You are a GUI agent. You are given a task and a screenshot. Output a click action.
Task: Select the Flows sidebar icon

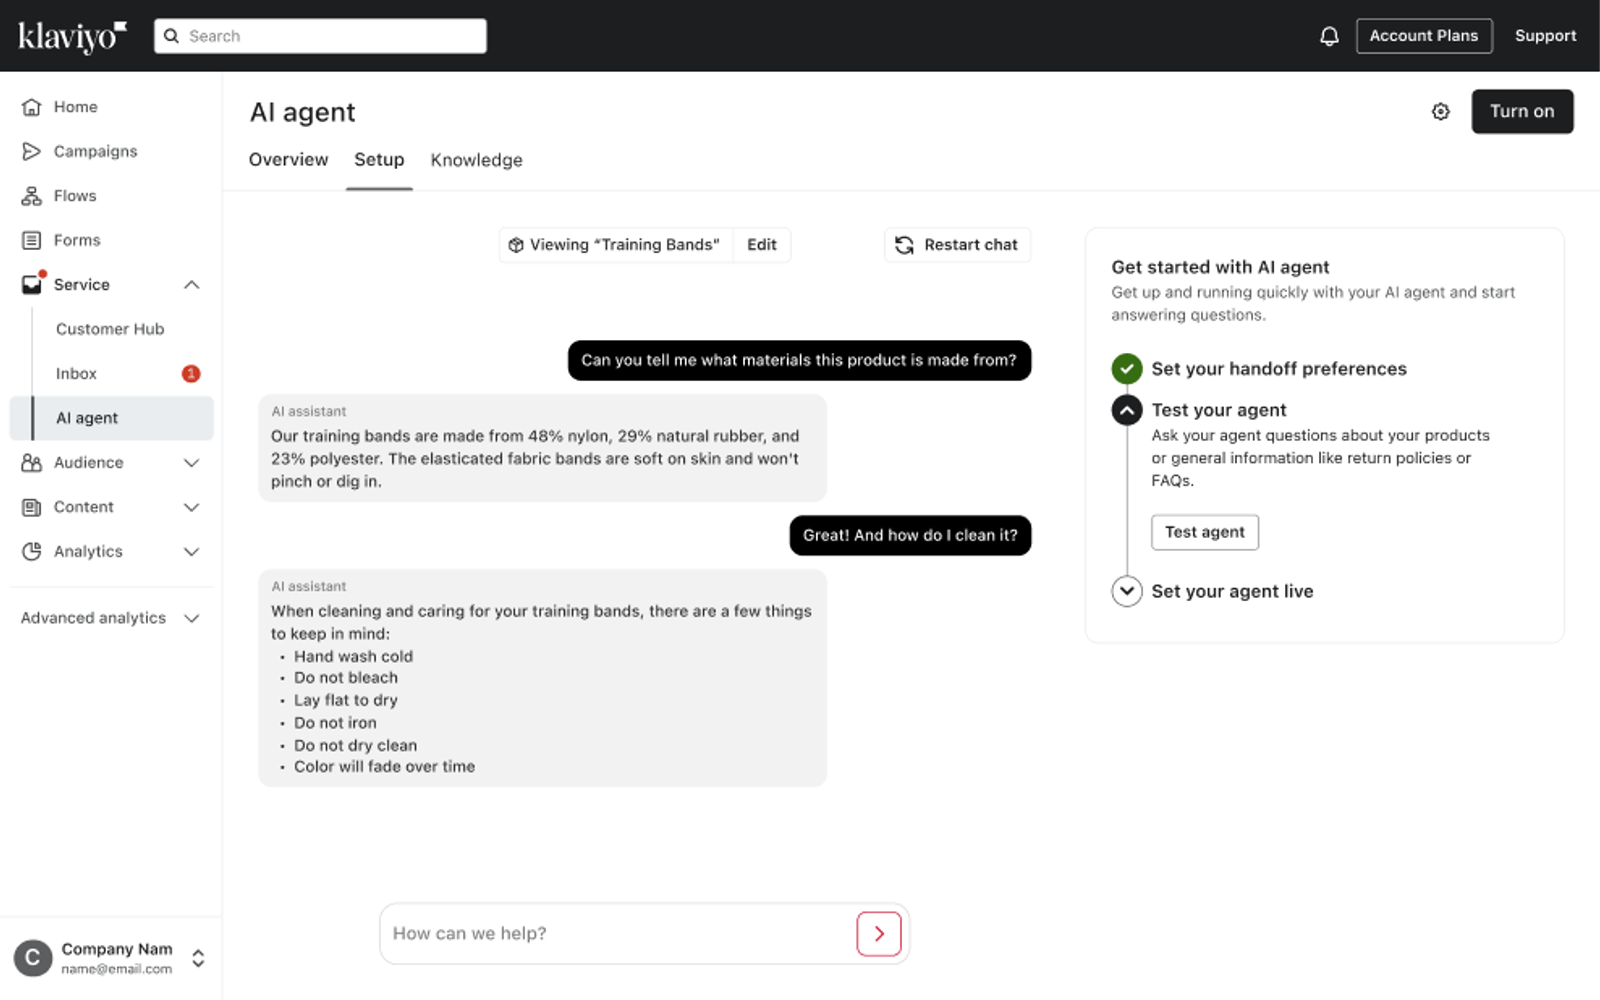point(32,196)
